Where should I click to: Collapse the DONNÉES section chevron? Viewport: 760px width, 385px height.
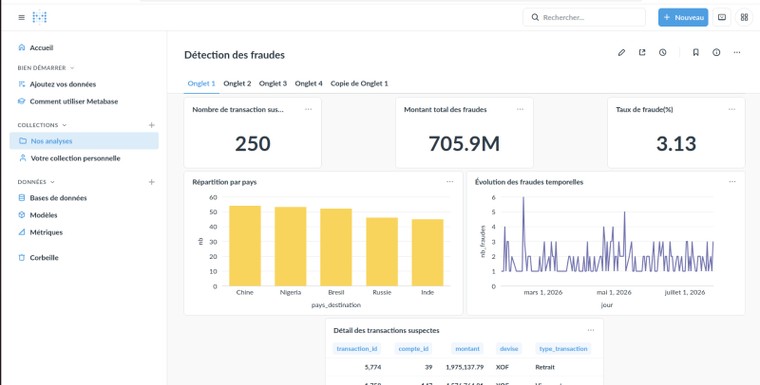coord(52,182)
